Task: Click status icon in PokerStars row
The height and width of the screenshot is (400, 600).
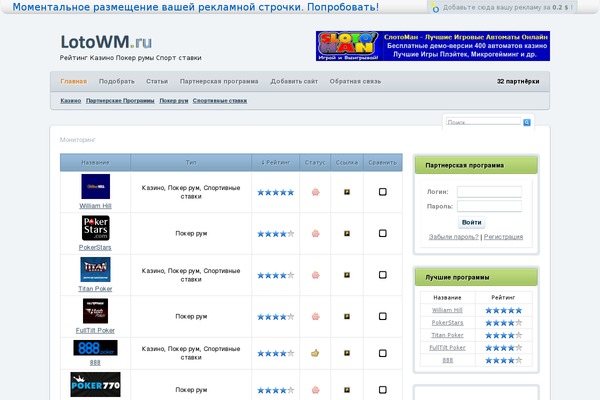Action: pyautogui.click(x=315, y=233)
